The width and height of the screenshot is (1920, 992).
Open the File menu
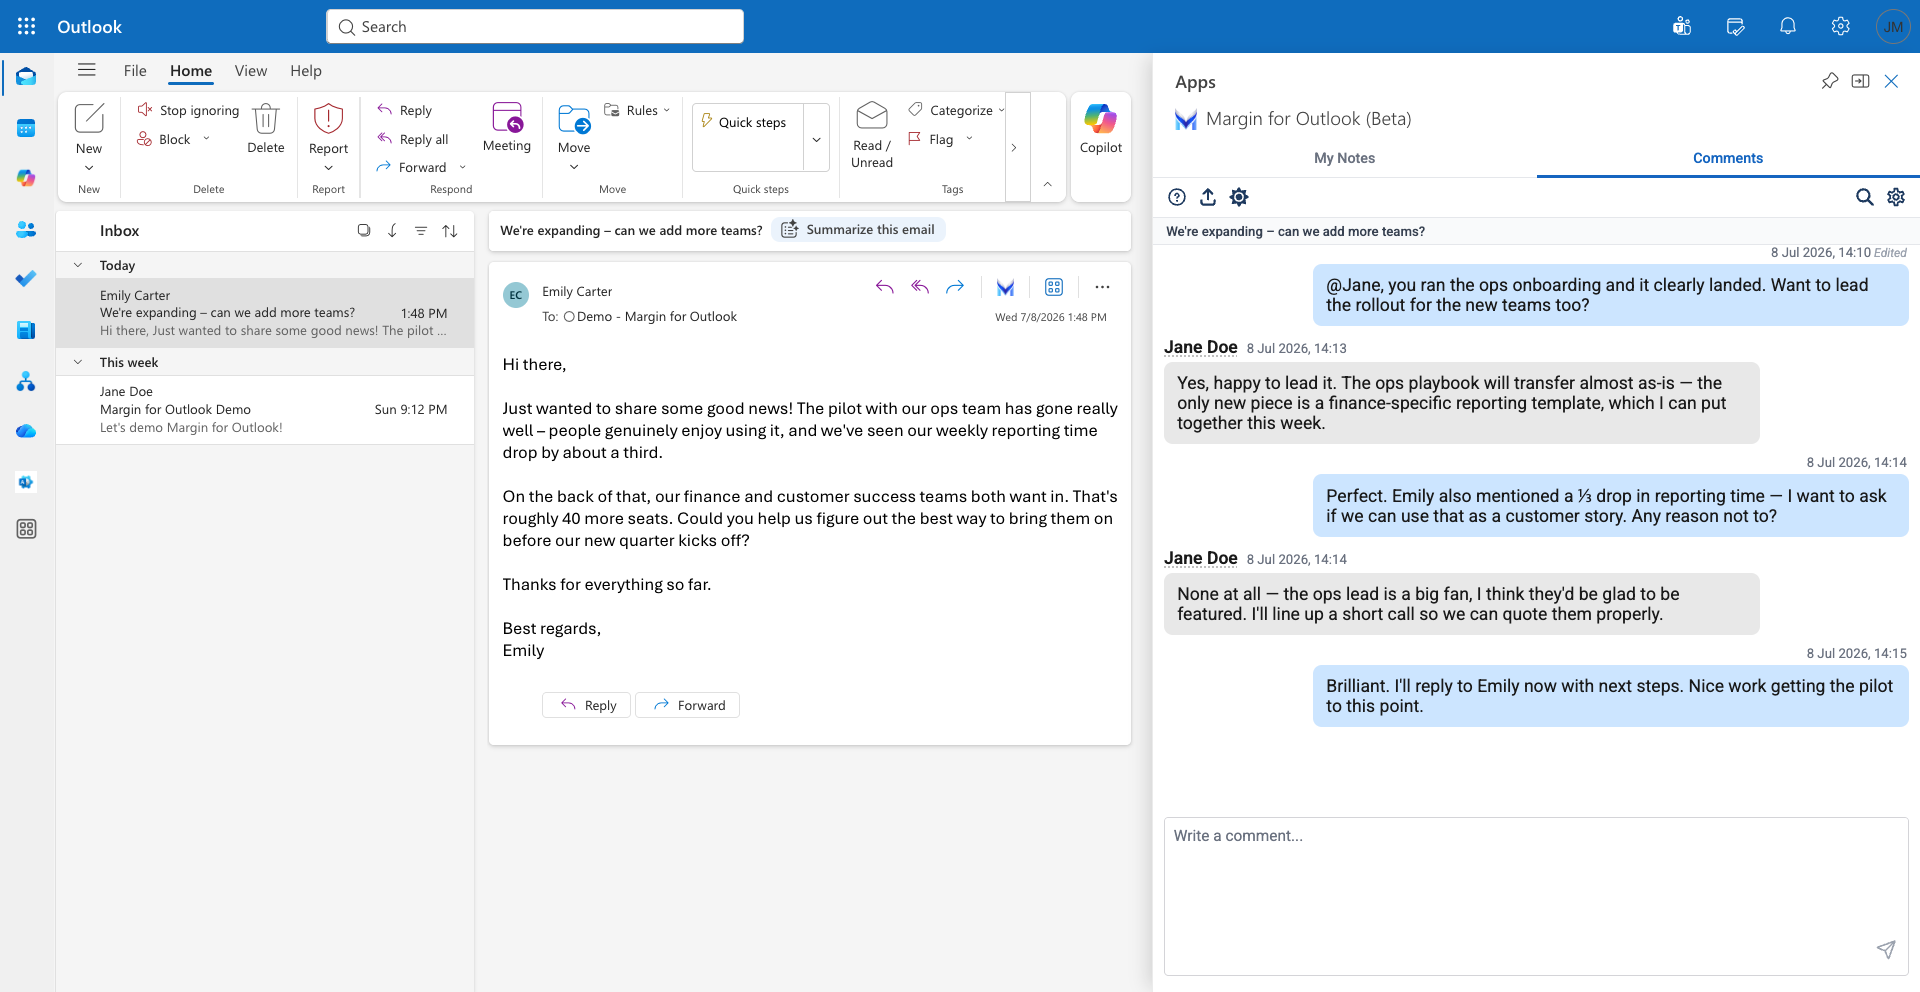click(x=135, y=71)
